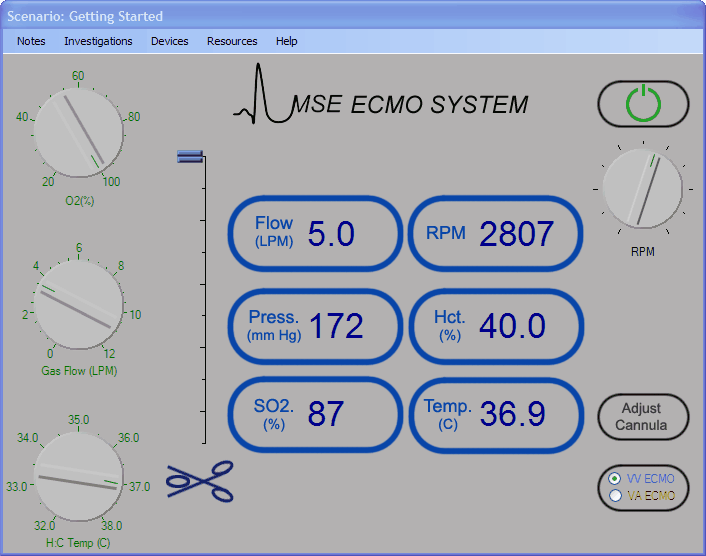706x556 pixels.
Task: Click the 38.0 mark on H:C Temp dial
Action: 111,526
